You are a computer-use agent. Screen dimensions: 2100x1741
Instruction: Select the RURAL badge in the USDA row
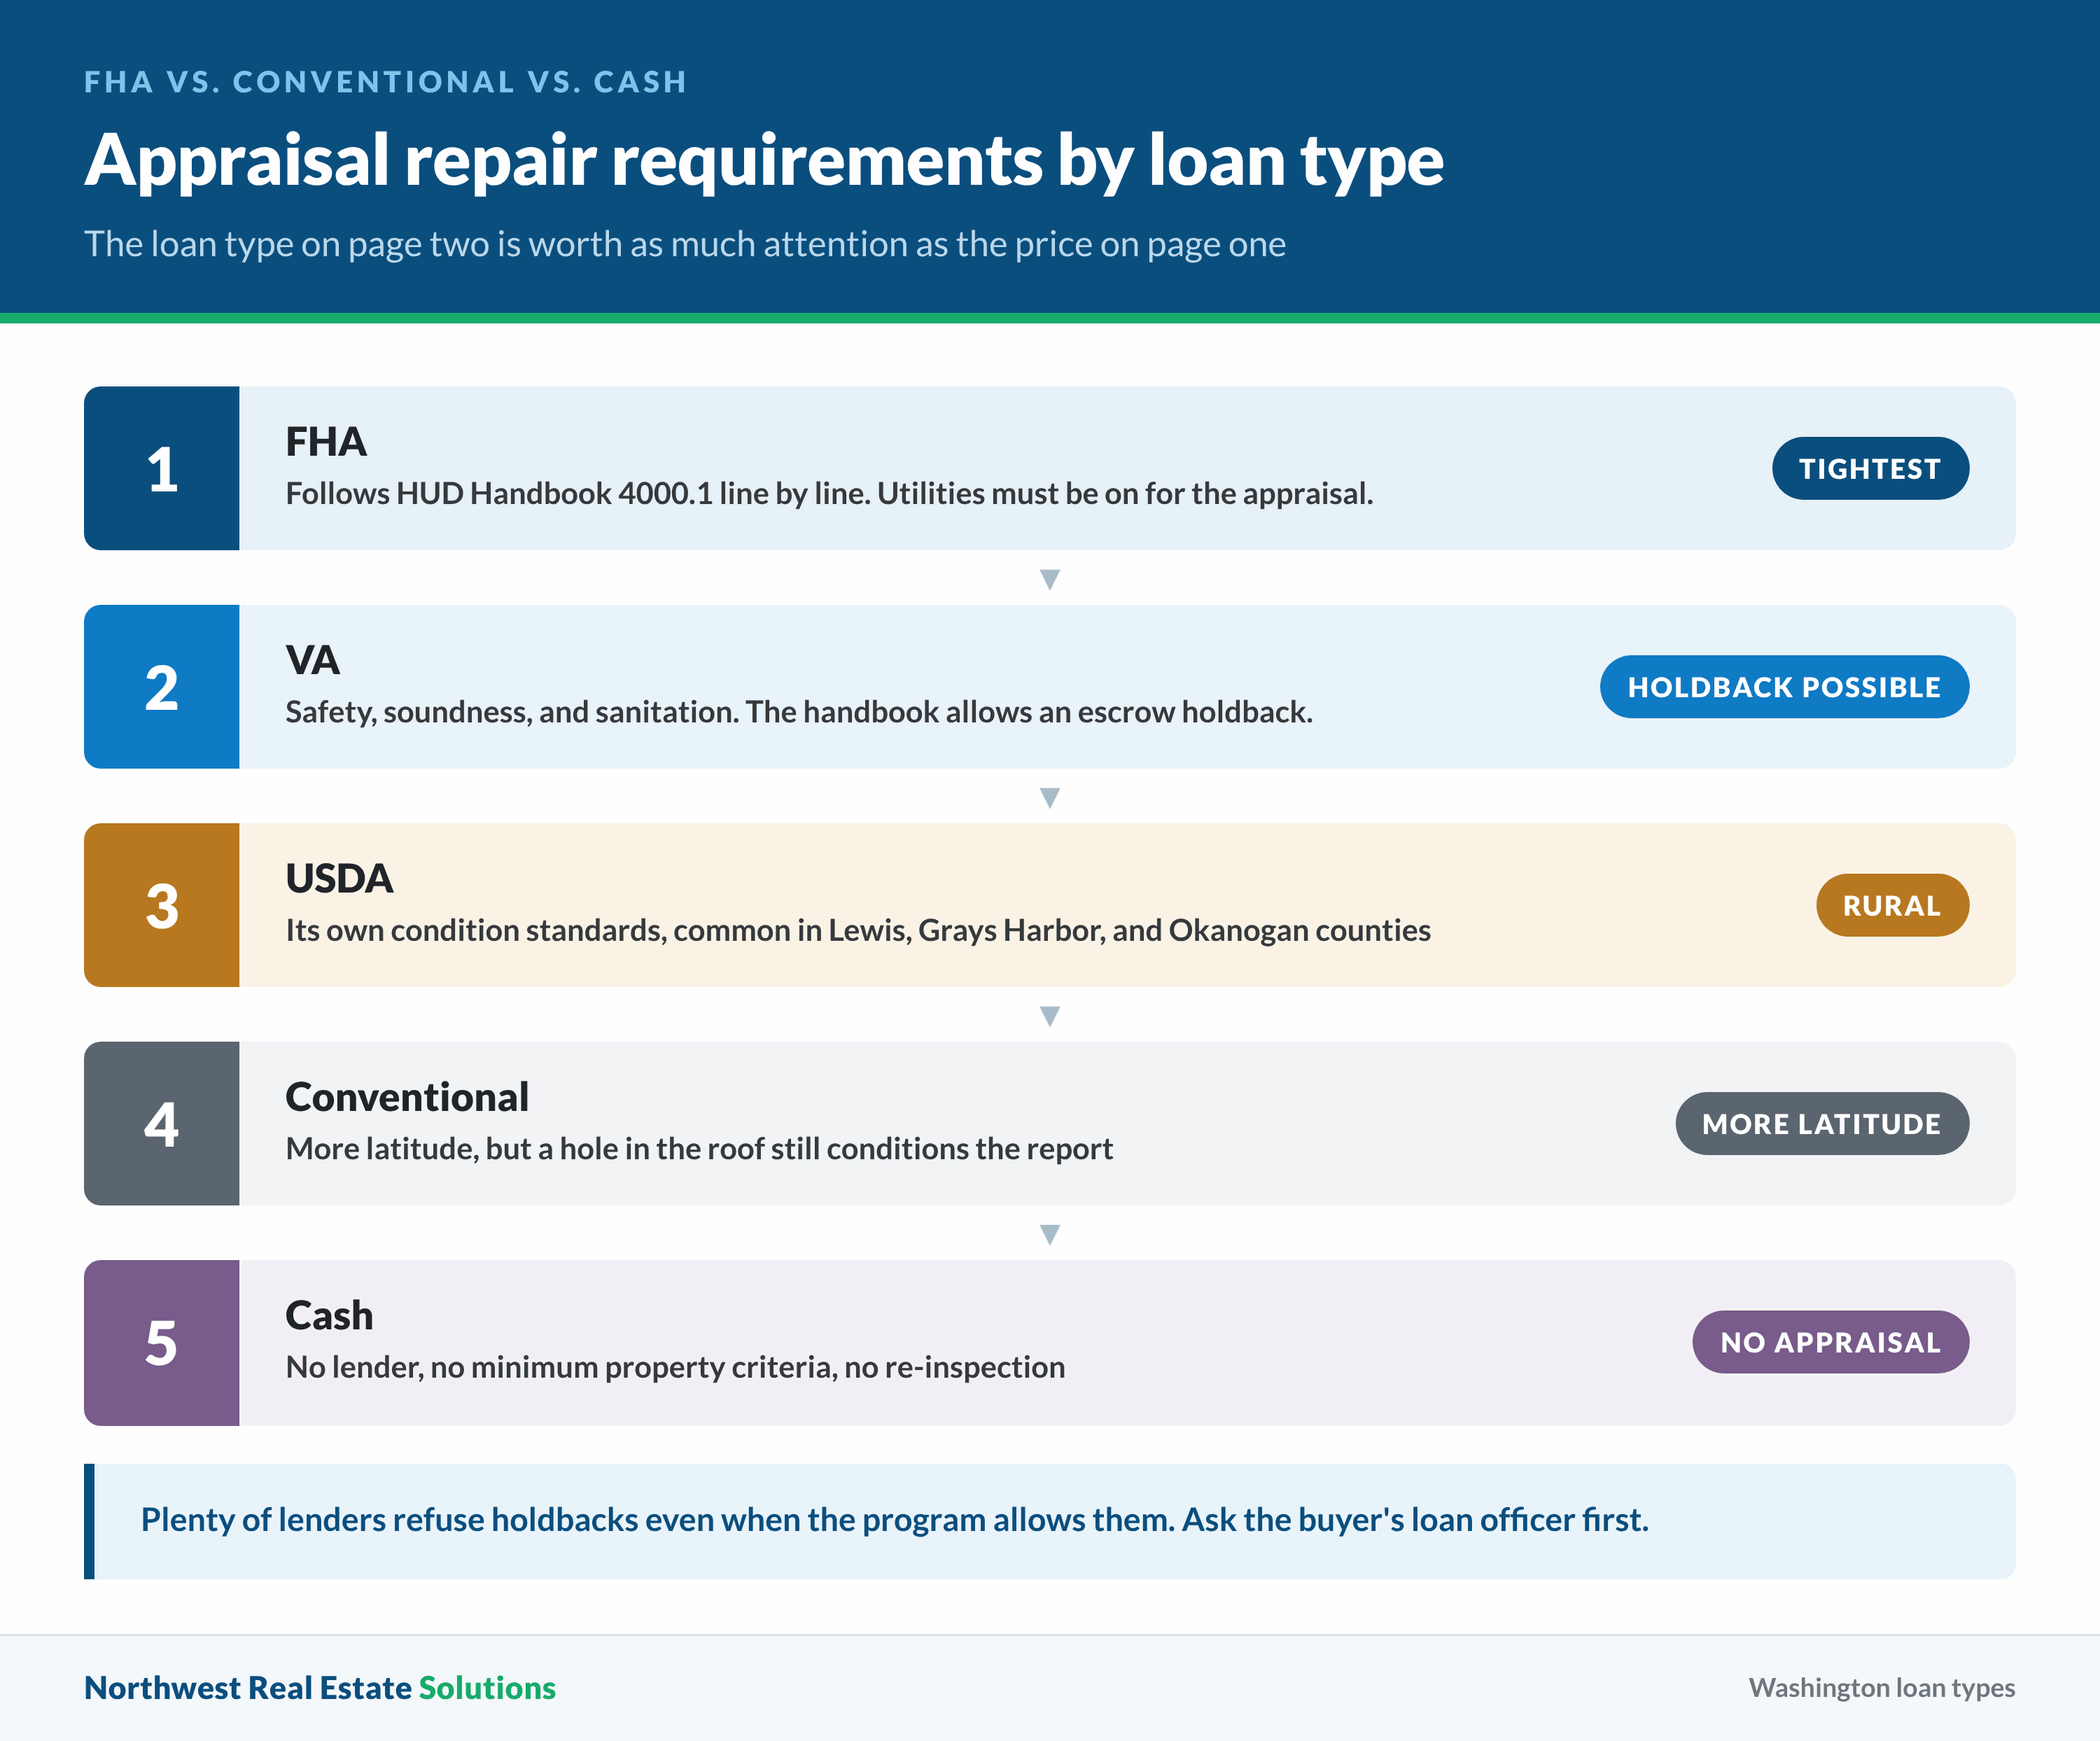(x=1892, y=905)
